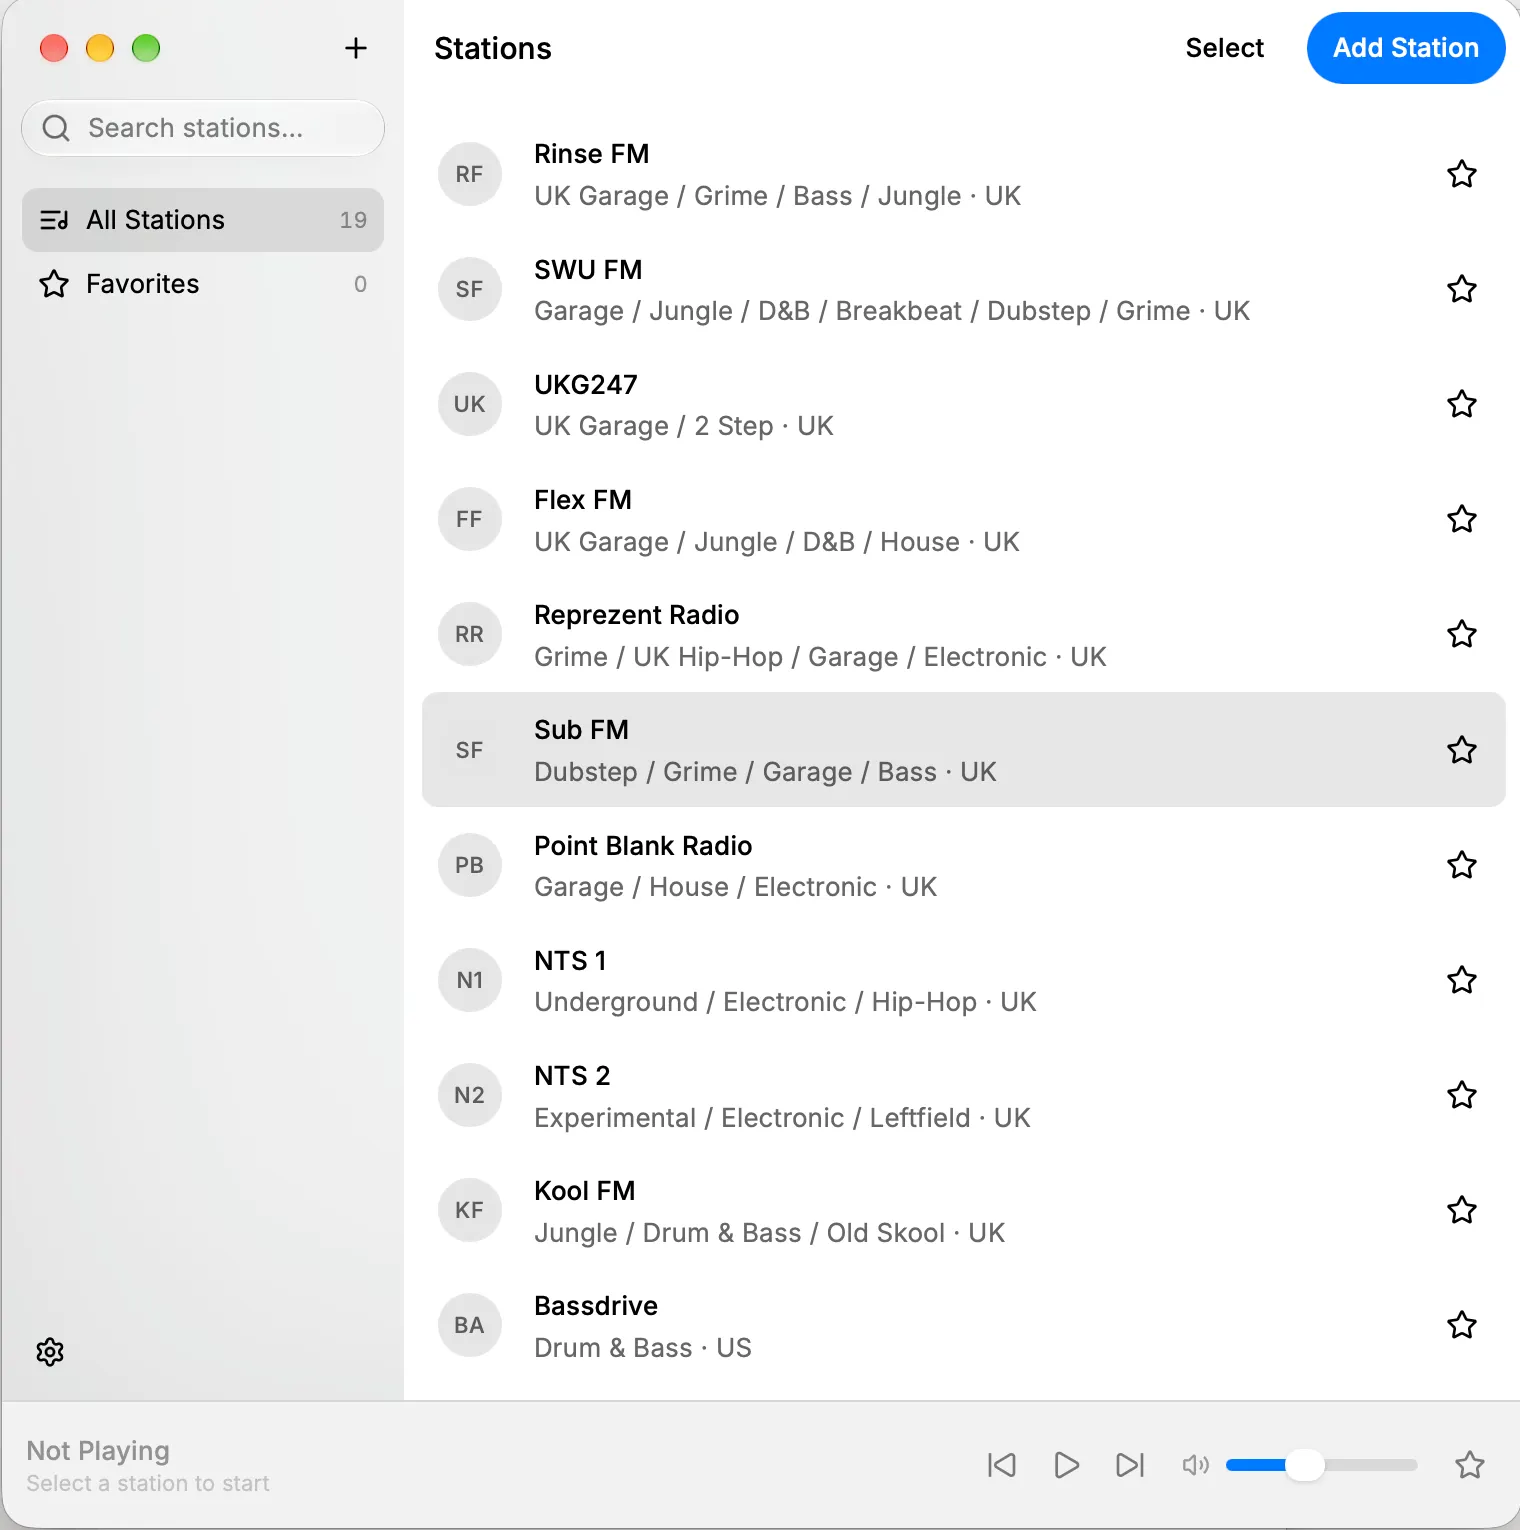
Task: Favorite SWU FM with its star
Action: (x=1462, y=289)
